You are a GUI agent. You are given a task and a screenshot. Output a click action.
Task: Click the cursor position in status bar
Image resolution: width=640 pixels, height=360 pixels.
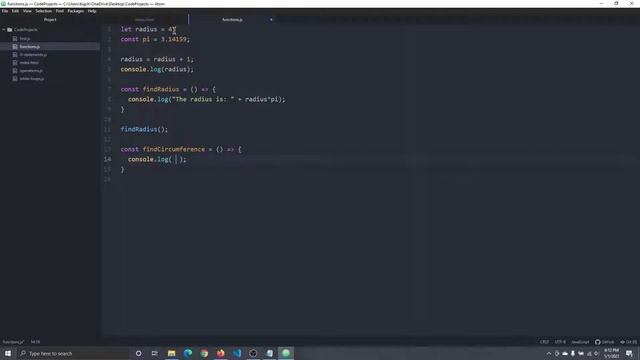pyautogui.click(x=35, y=342)
